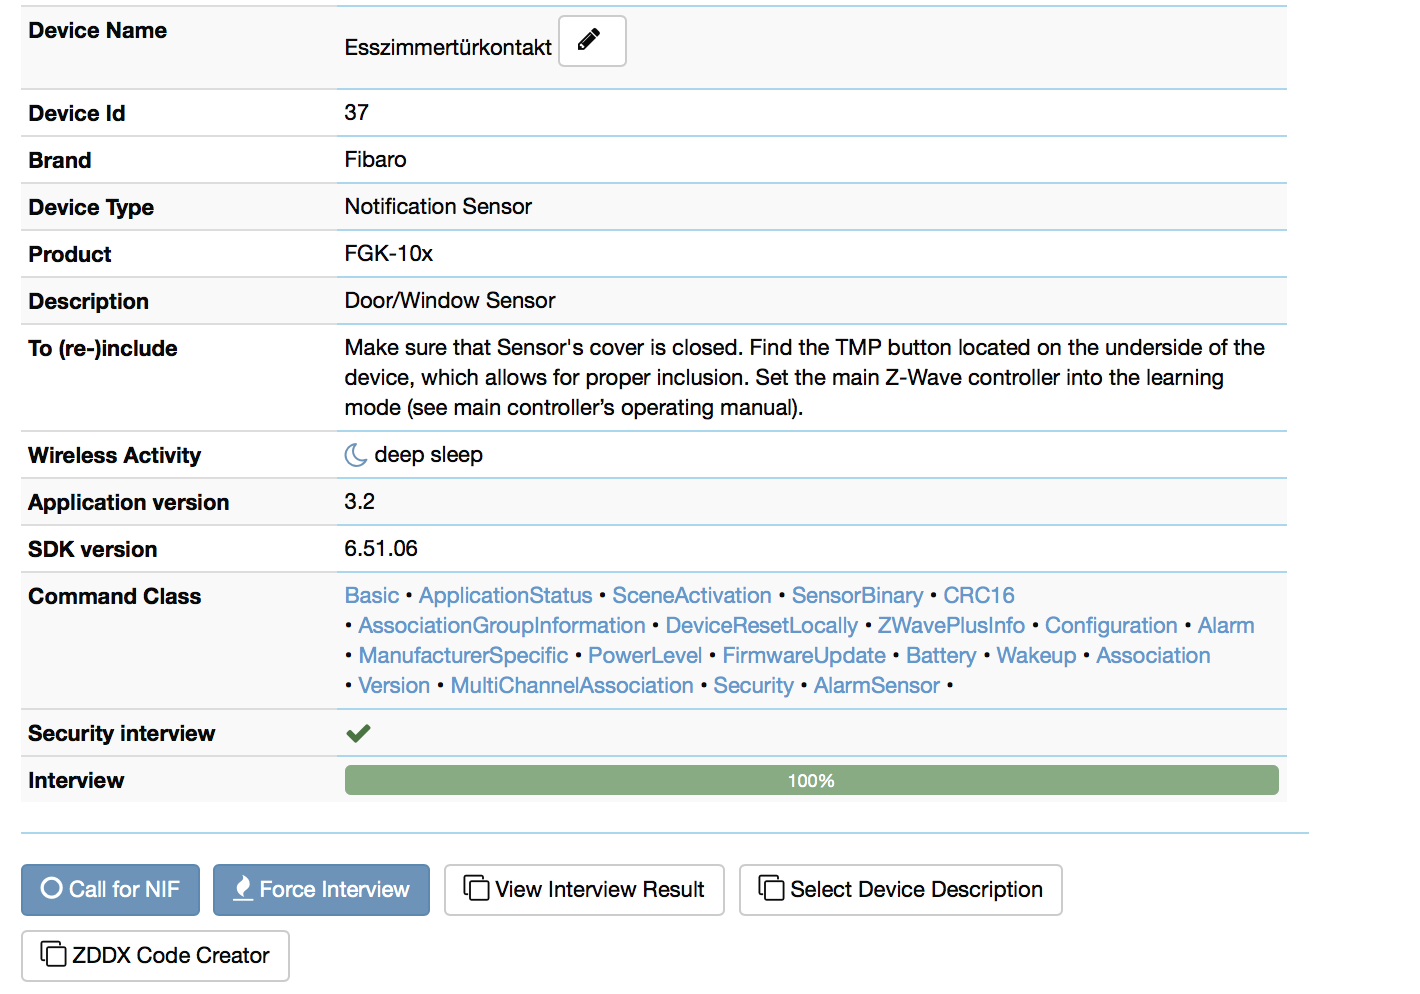Click the moon deep sleep icon
Image resolution: width=1420 pixels, height=994 pixels.
point(355,455)
